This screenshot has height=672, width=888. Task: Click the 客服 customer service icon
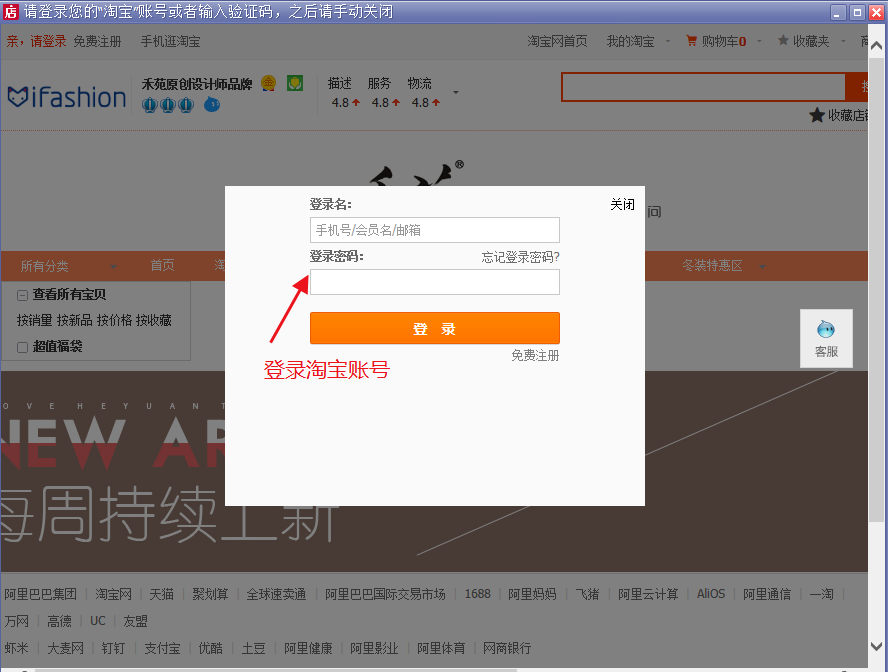point(826,330)
